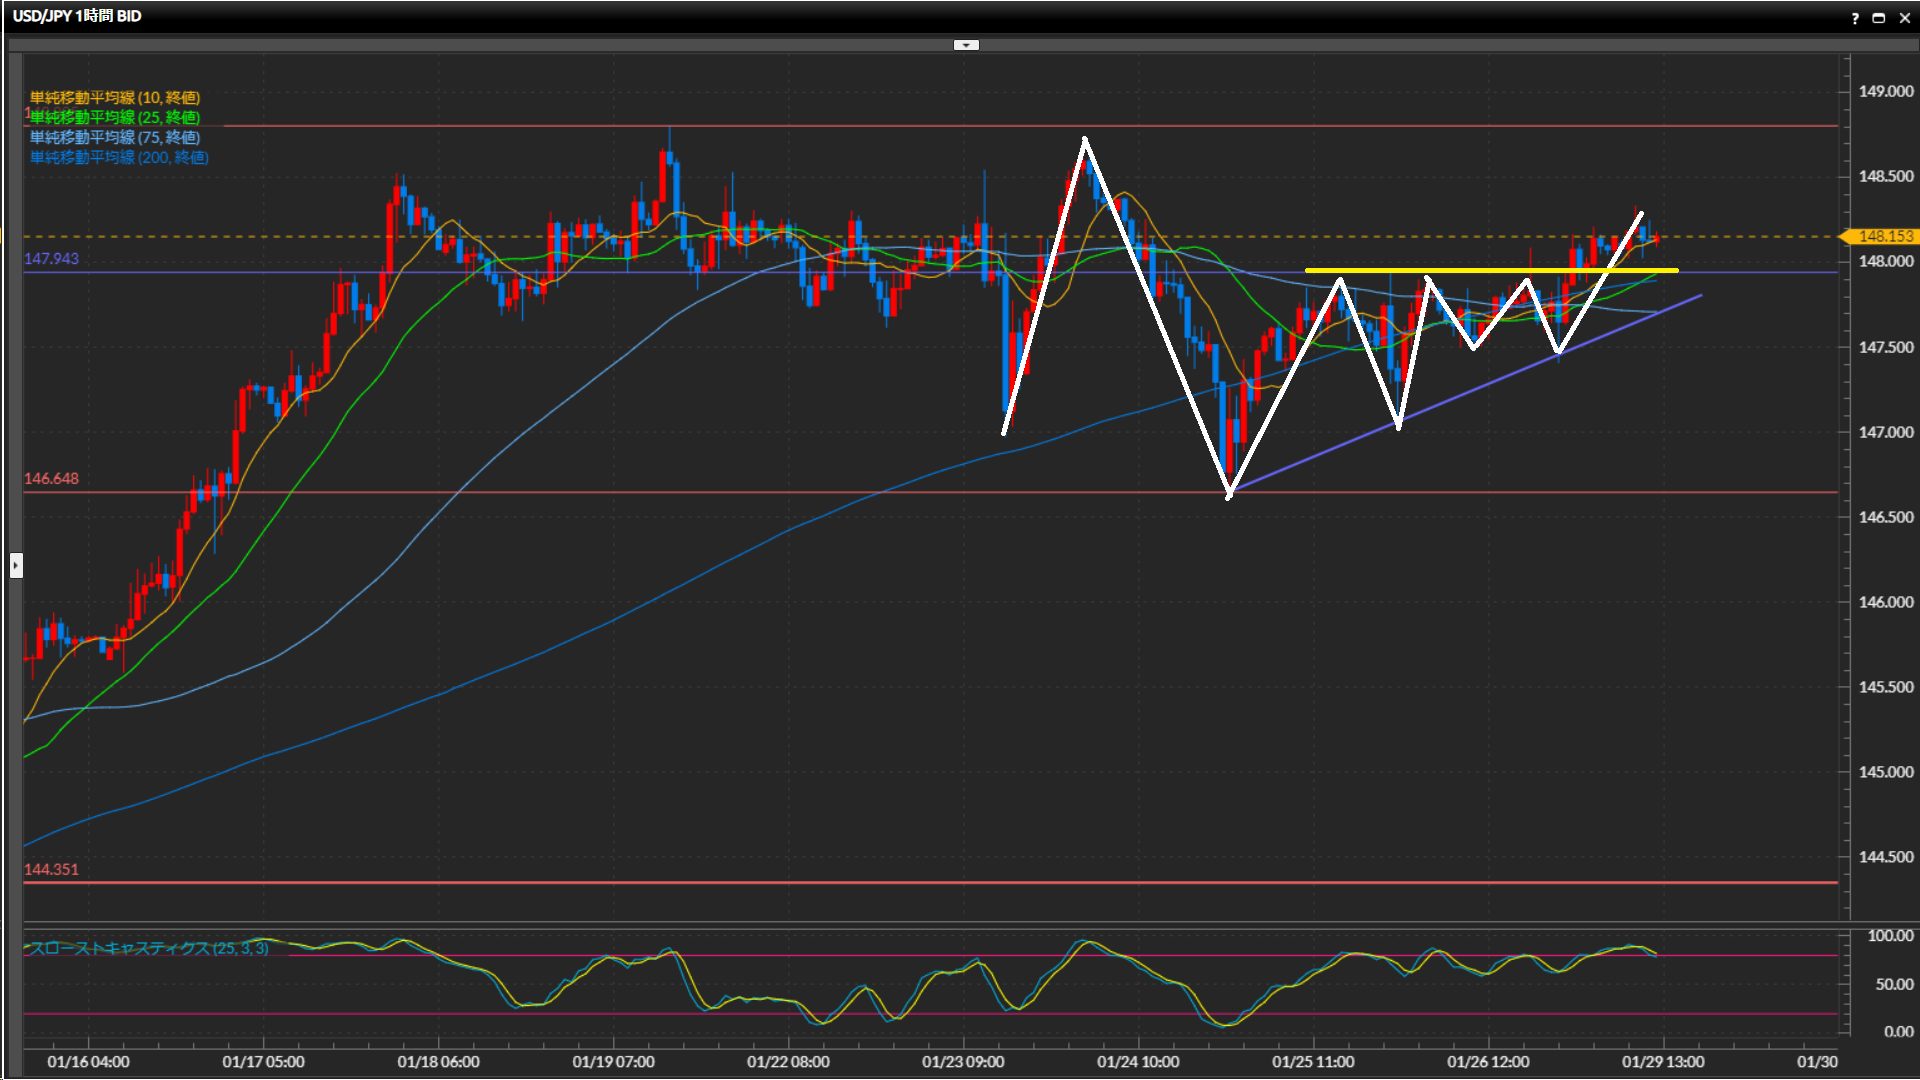Select the 200-period moving average legend
1920x1080 pixels.
tap(119, 157)
